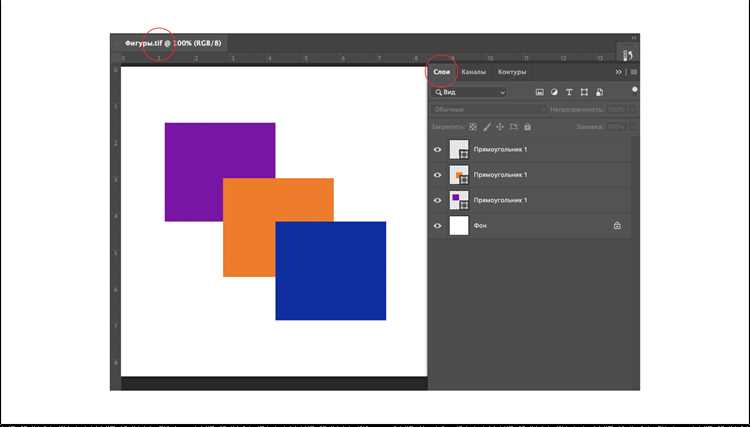Screen dimensions: 750x427
Task: Click the Непрозрачность opacity value field
Action: click(x=617, y=109)
